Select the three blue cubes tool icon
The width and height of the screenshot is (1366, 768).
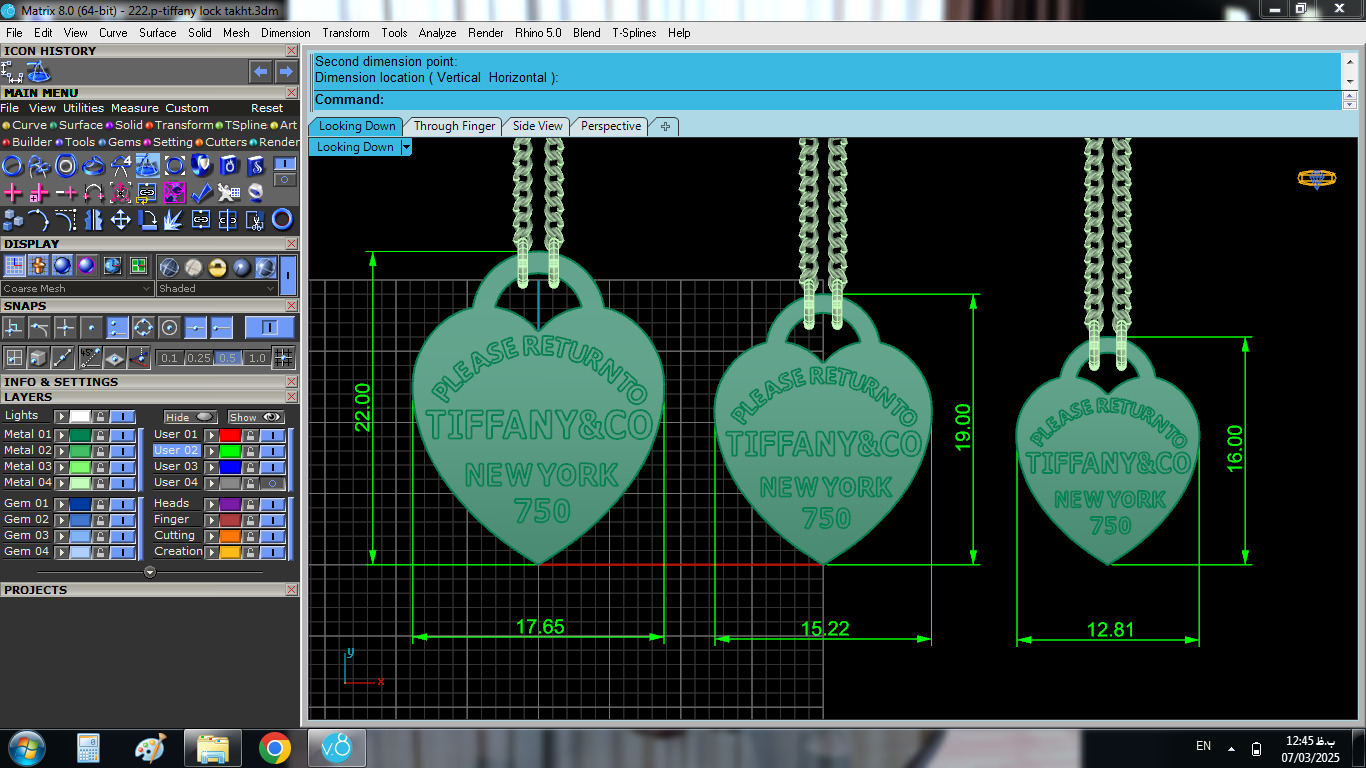click(x=12, y=219)
